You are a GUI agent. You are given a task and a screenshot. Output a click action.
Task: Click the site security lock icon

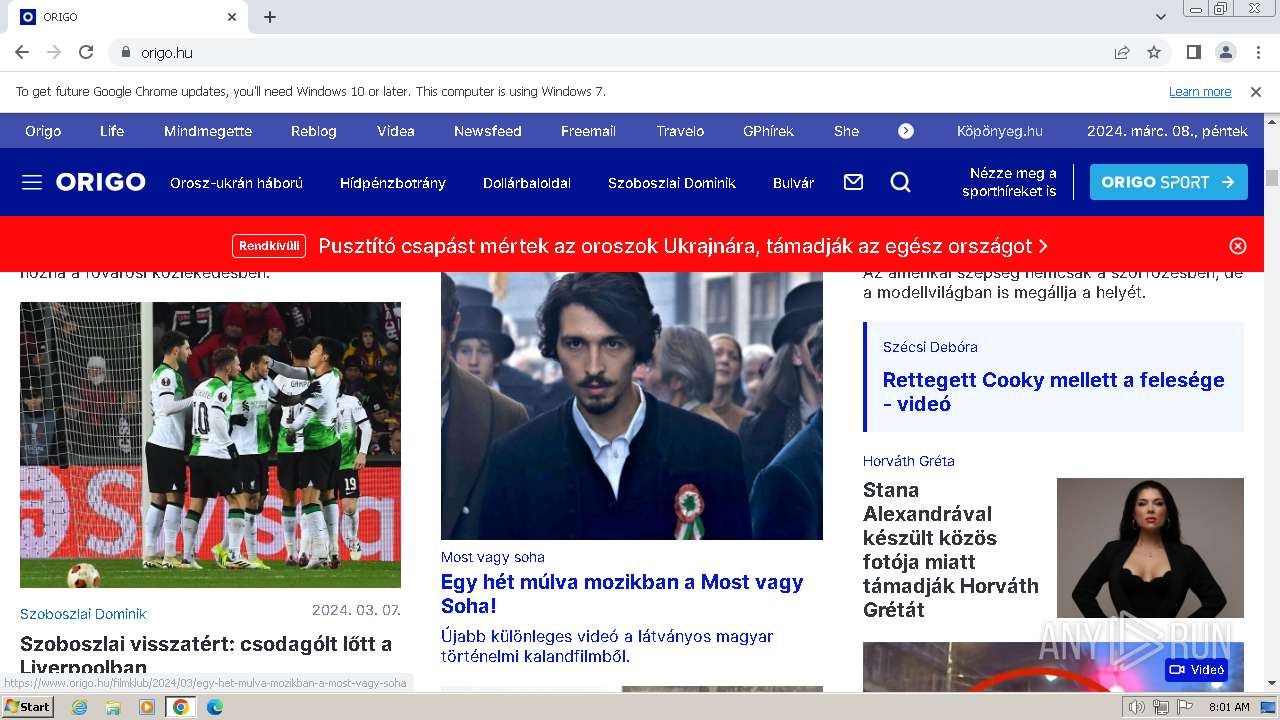coord(126,52)
